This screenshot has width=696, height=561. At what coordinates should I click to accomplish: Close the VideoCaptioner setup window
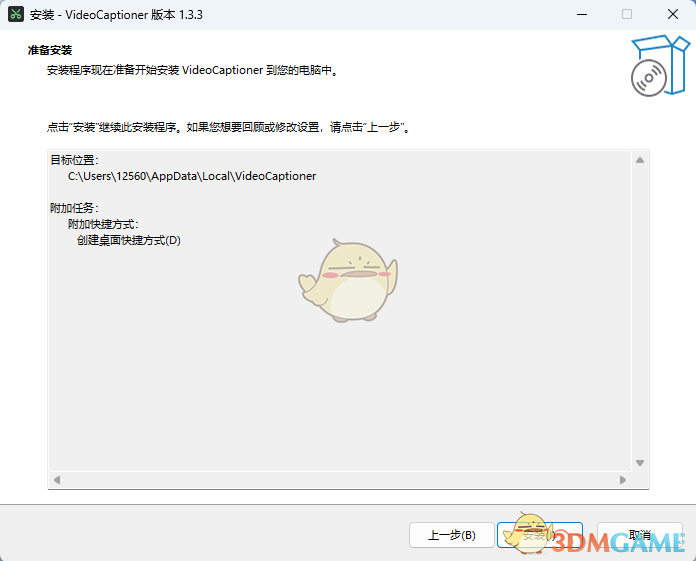click(x=672, y=14)
